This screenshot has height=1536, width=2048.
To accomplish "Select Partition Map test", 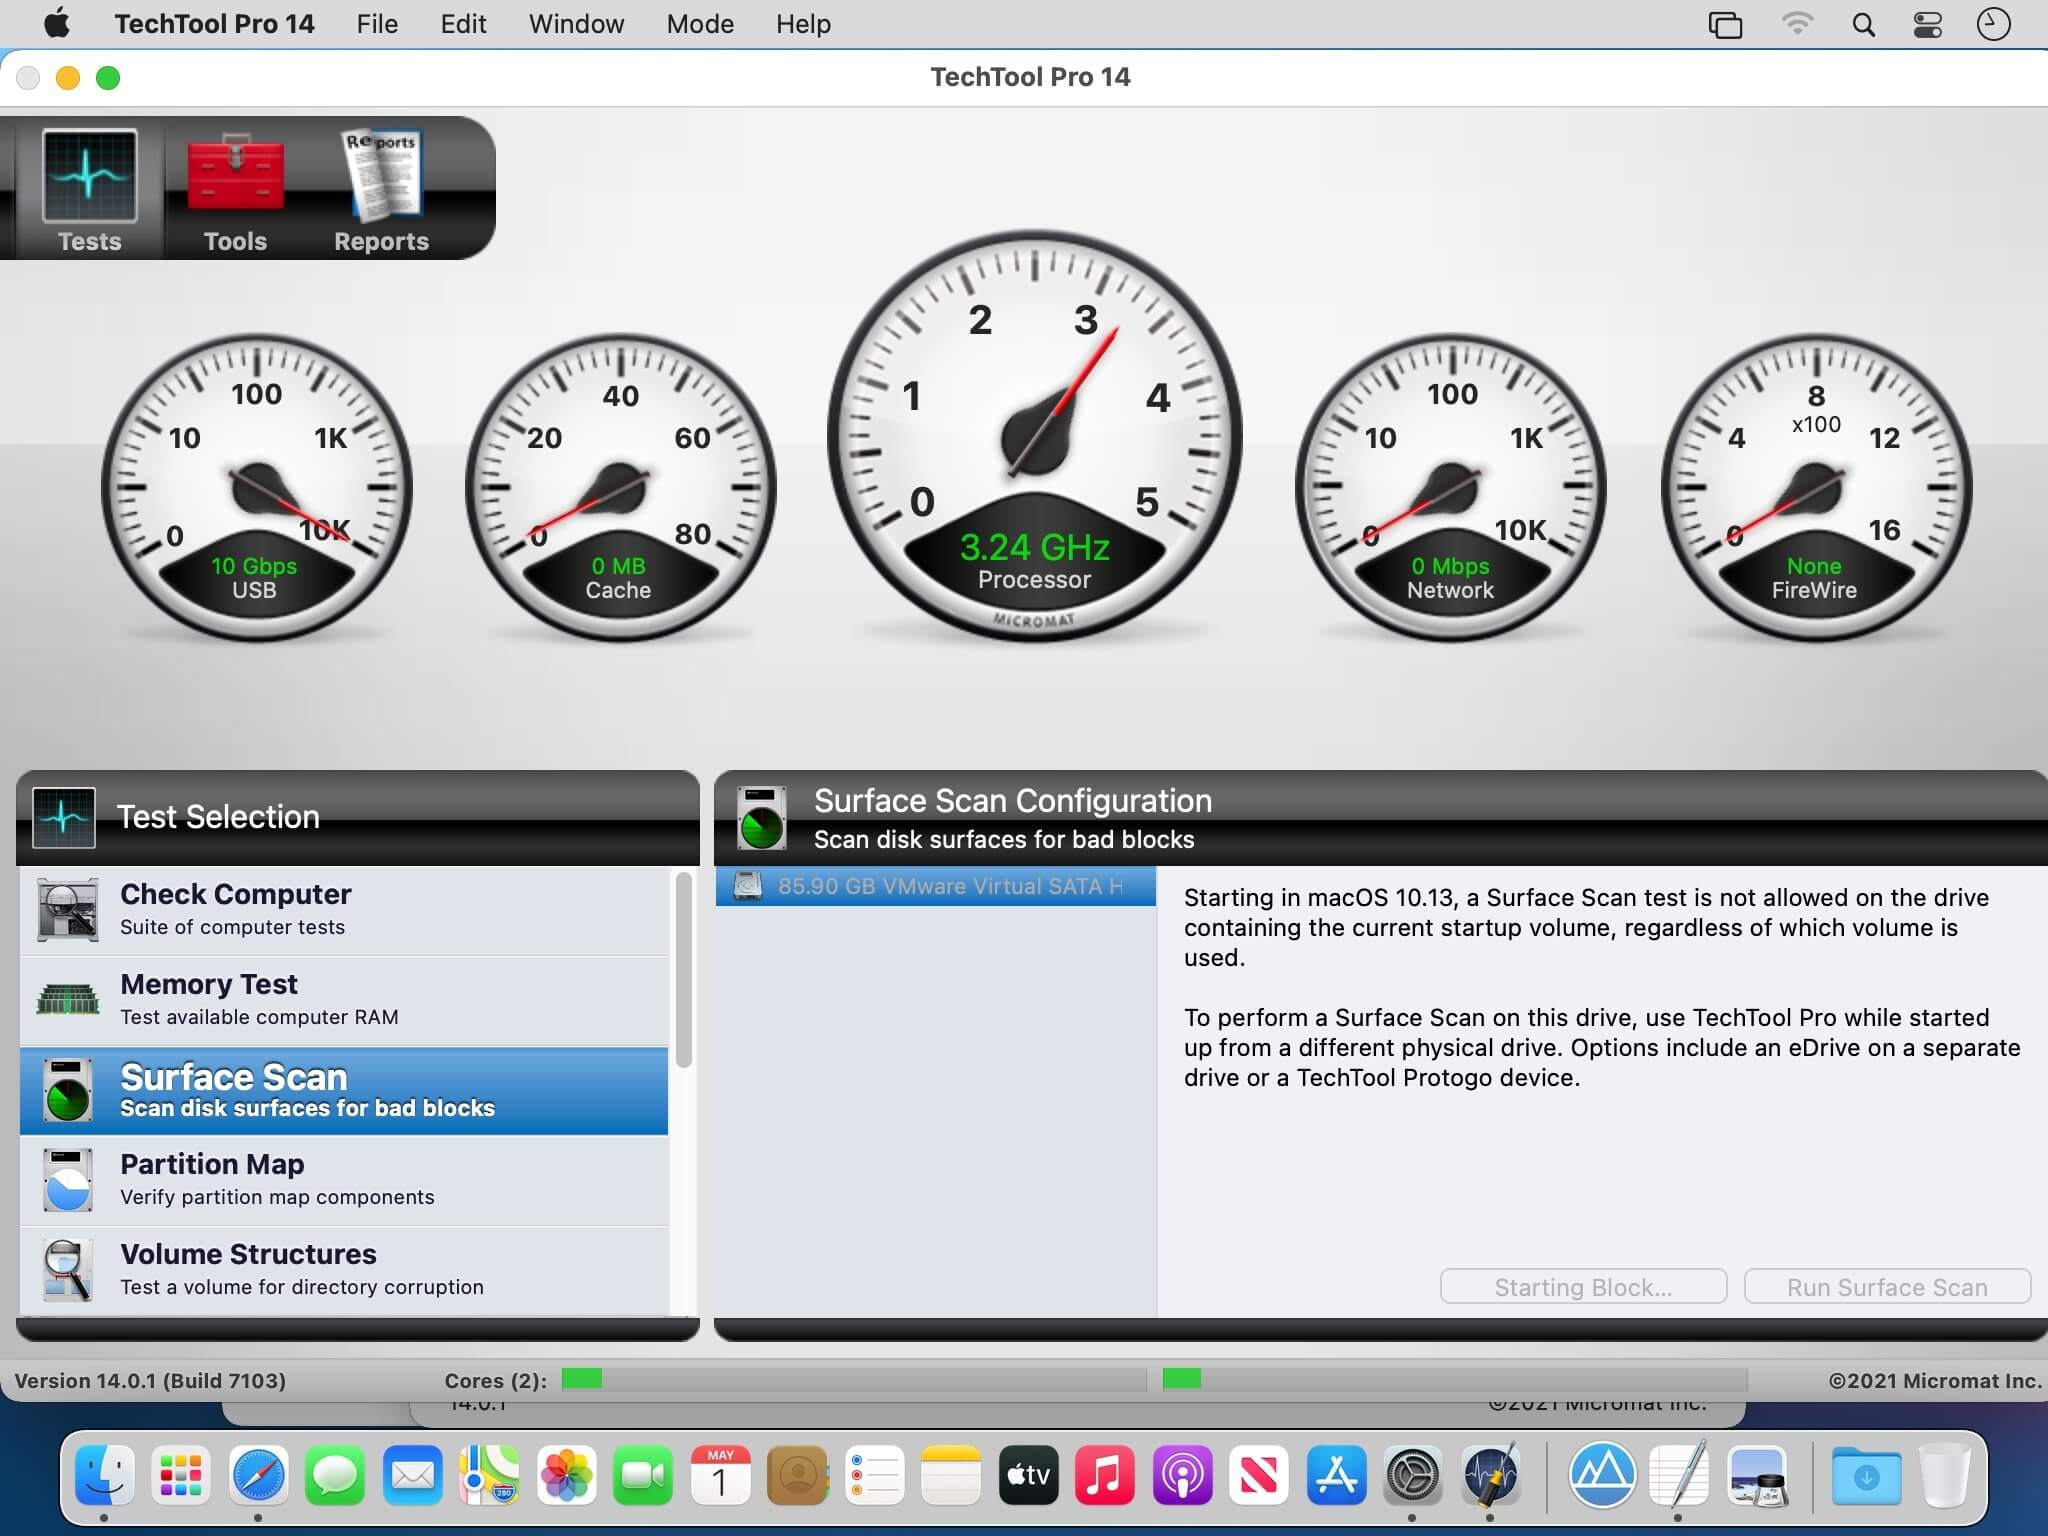I will click(x=343, y=1179).
